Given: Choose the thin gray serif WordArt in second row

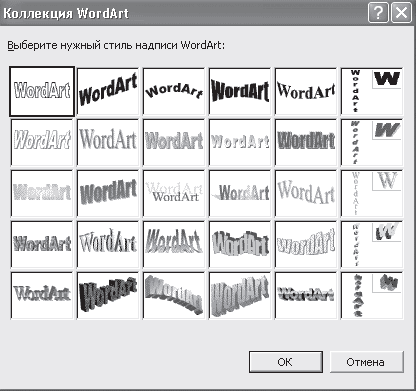Looking at the screenshot, I should point(108,142).
